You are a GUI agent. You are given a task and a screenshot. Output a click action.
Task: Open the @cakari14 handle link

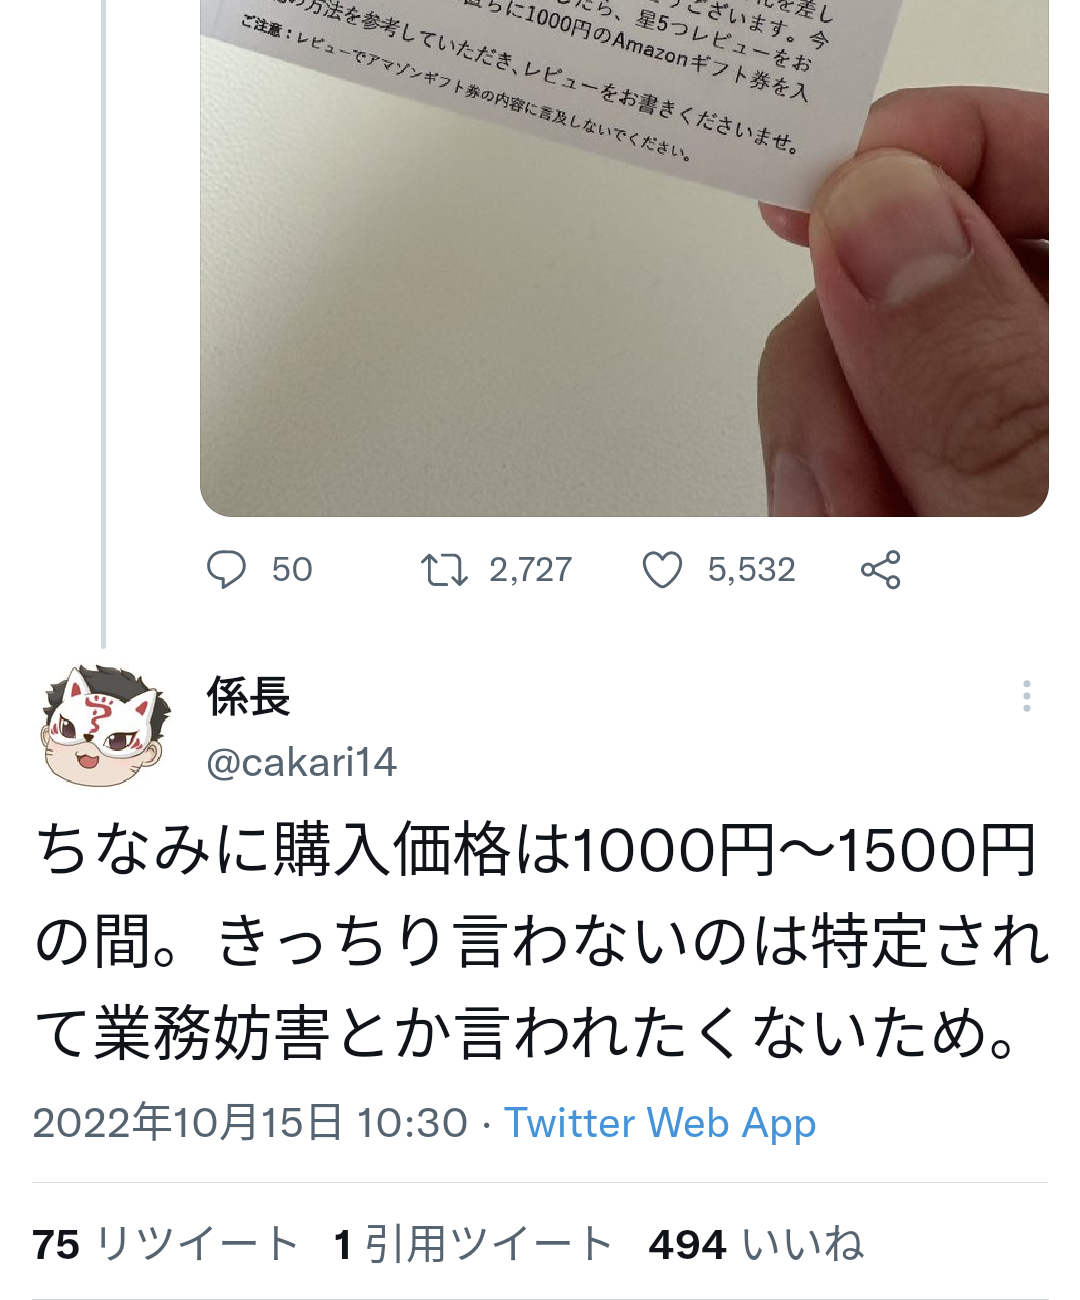tap(301, 762)
